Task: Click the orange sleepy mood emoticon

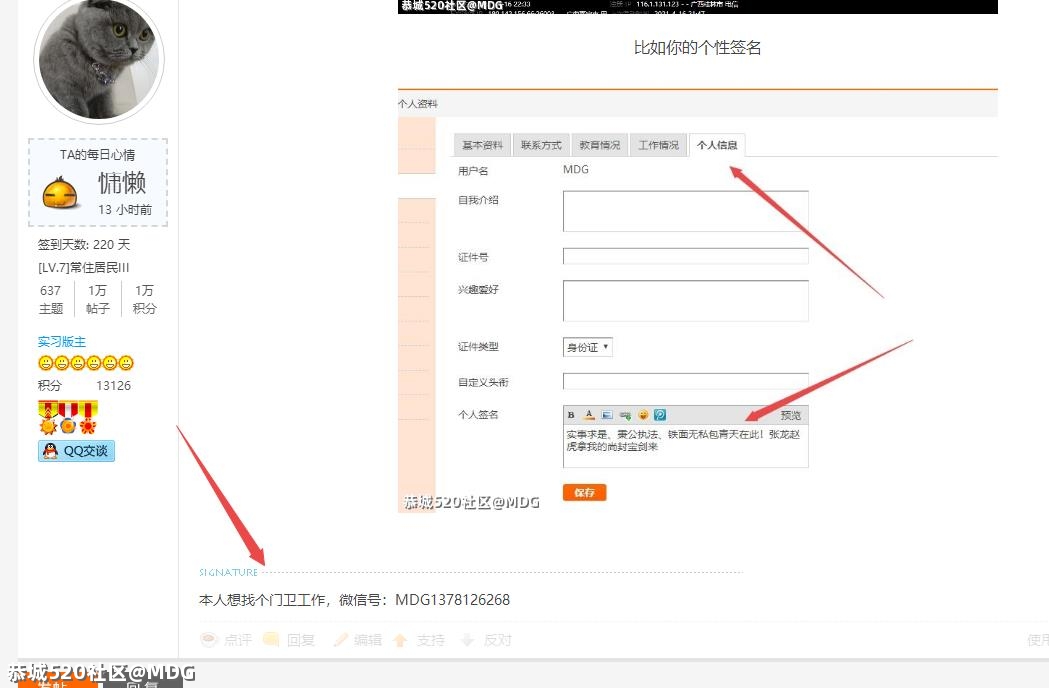Action: (60, 193)
